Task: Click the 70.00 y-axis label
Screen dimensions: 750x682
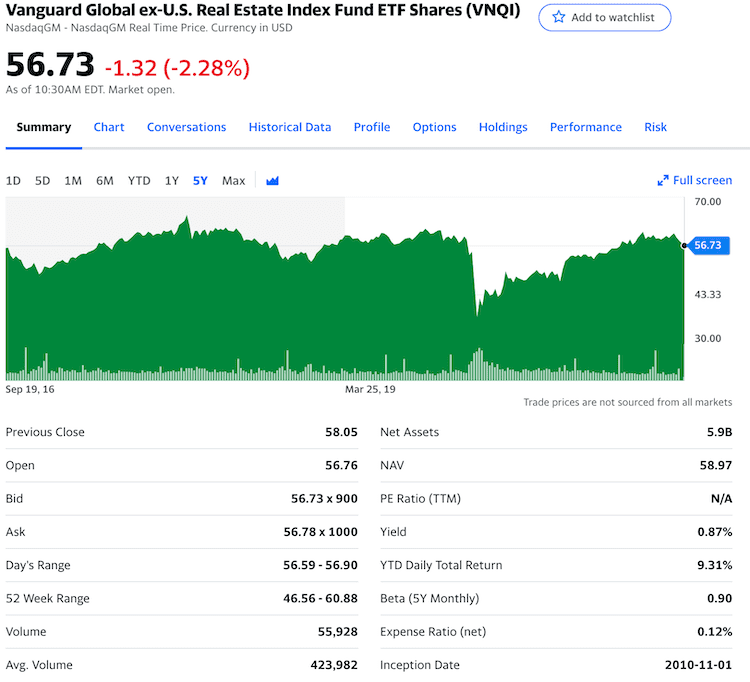Action: tap(707, 202)
